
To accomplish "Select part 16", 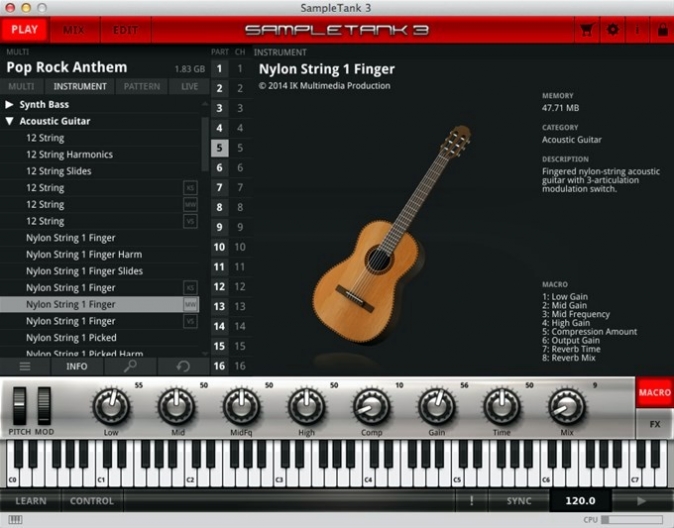I will (x=219, y=366).
